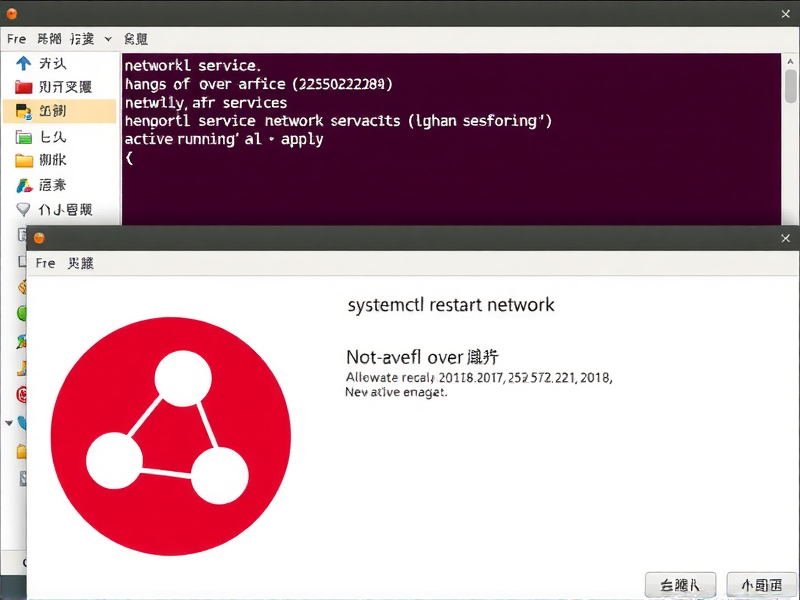Image resolution: width=800 pixels, height=600 pixels.
Task: Select the red starburst icon in the lower sidebar
Action: click(20, 394)
